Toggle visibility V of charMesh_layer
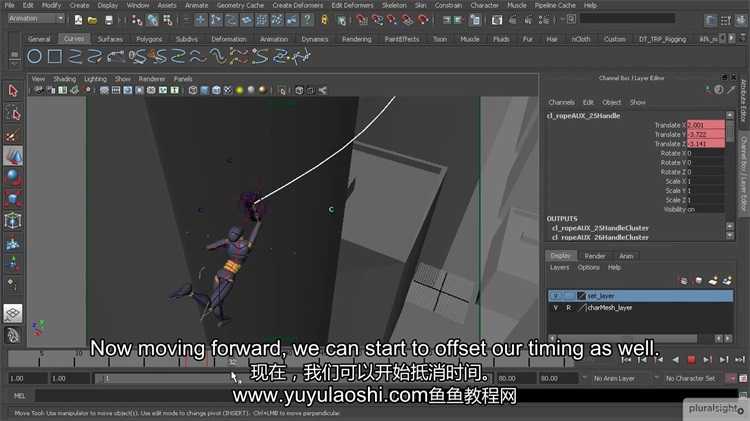The image size is (750, 421). click(x=556, y=308)
